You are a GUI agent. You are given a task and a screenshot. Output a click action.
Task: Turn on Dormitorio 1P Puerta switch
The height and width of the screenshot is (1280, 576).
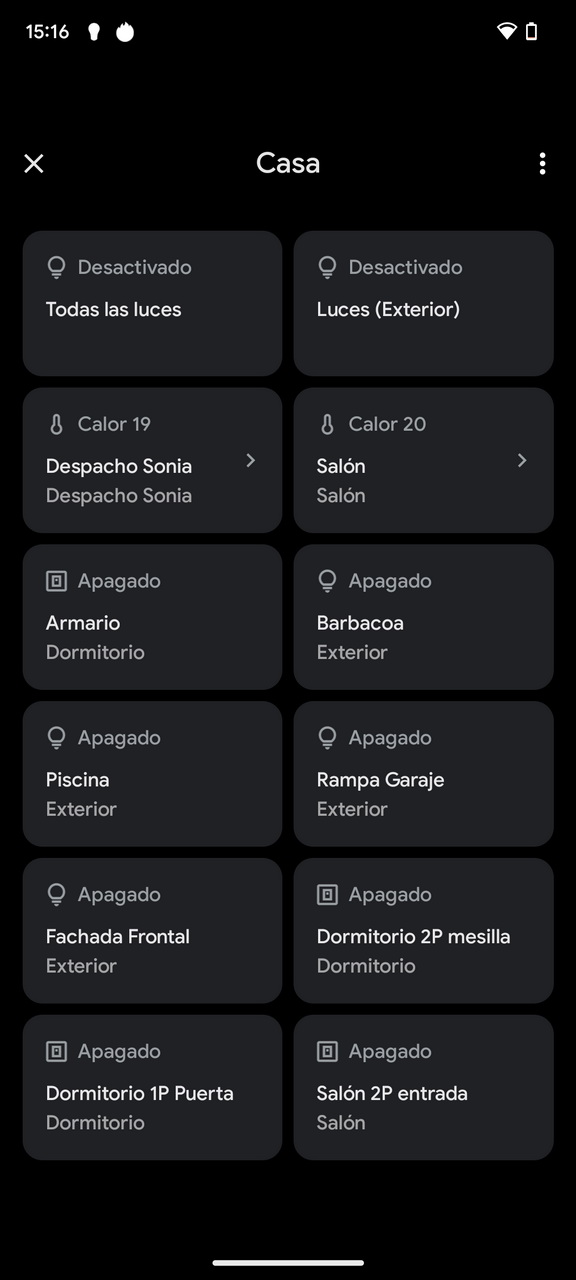click(152, 1088)
